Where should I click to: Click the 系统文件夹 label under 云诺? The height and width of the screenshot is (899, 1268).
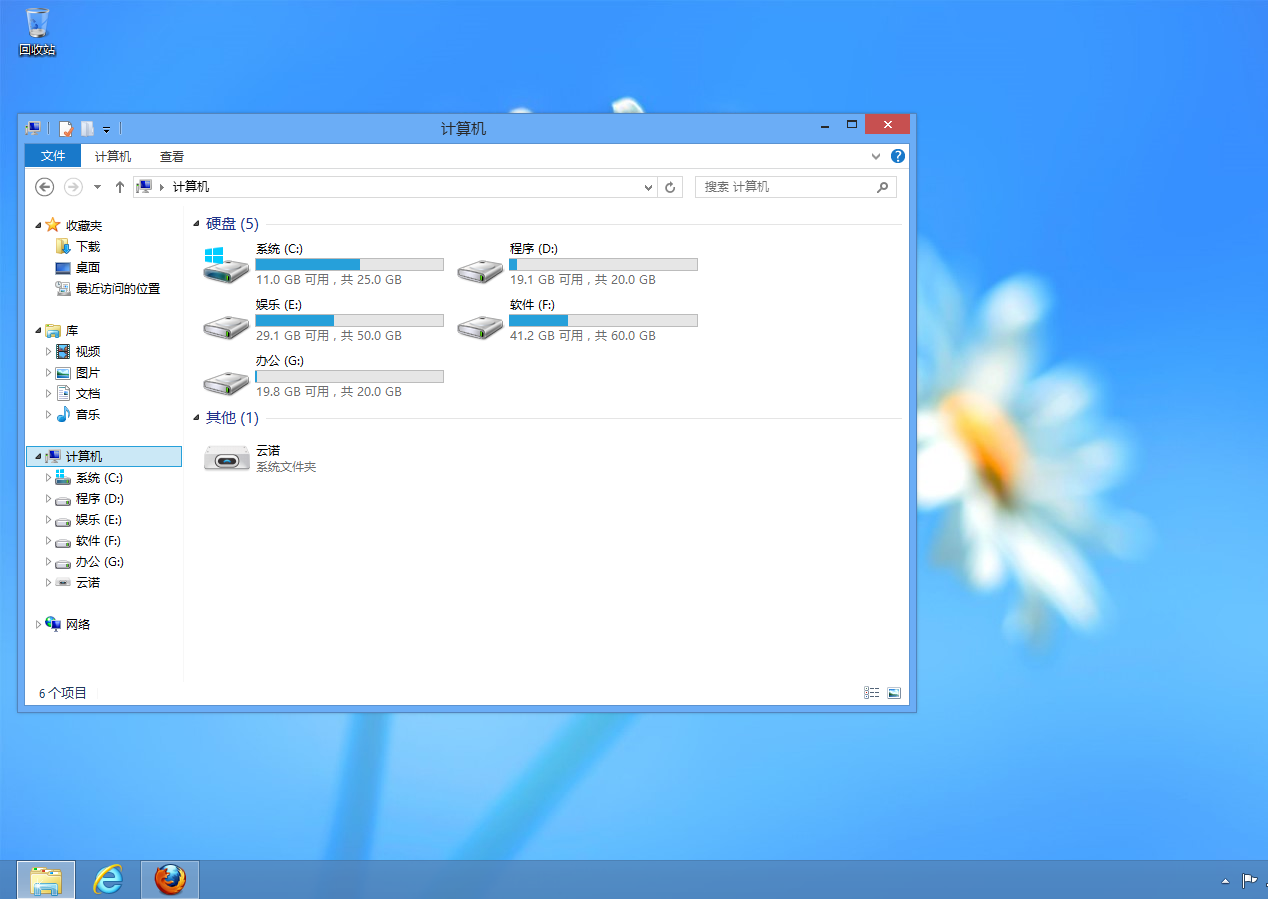point(286,467)
